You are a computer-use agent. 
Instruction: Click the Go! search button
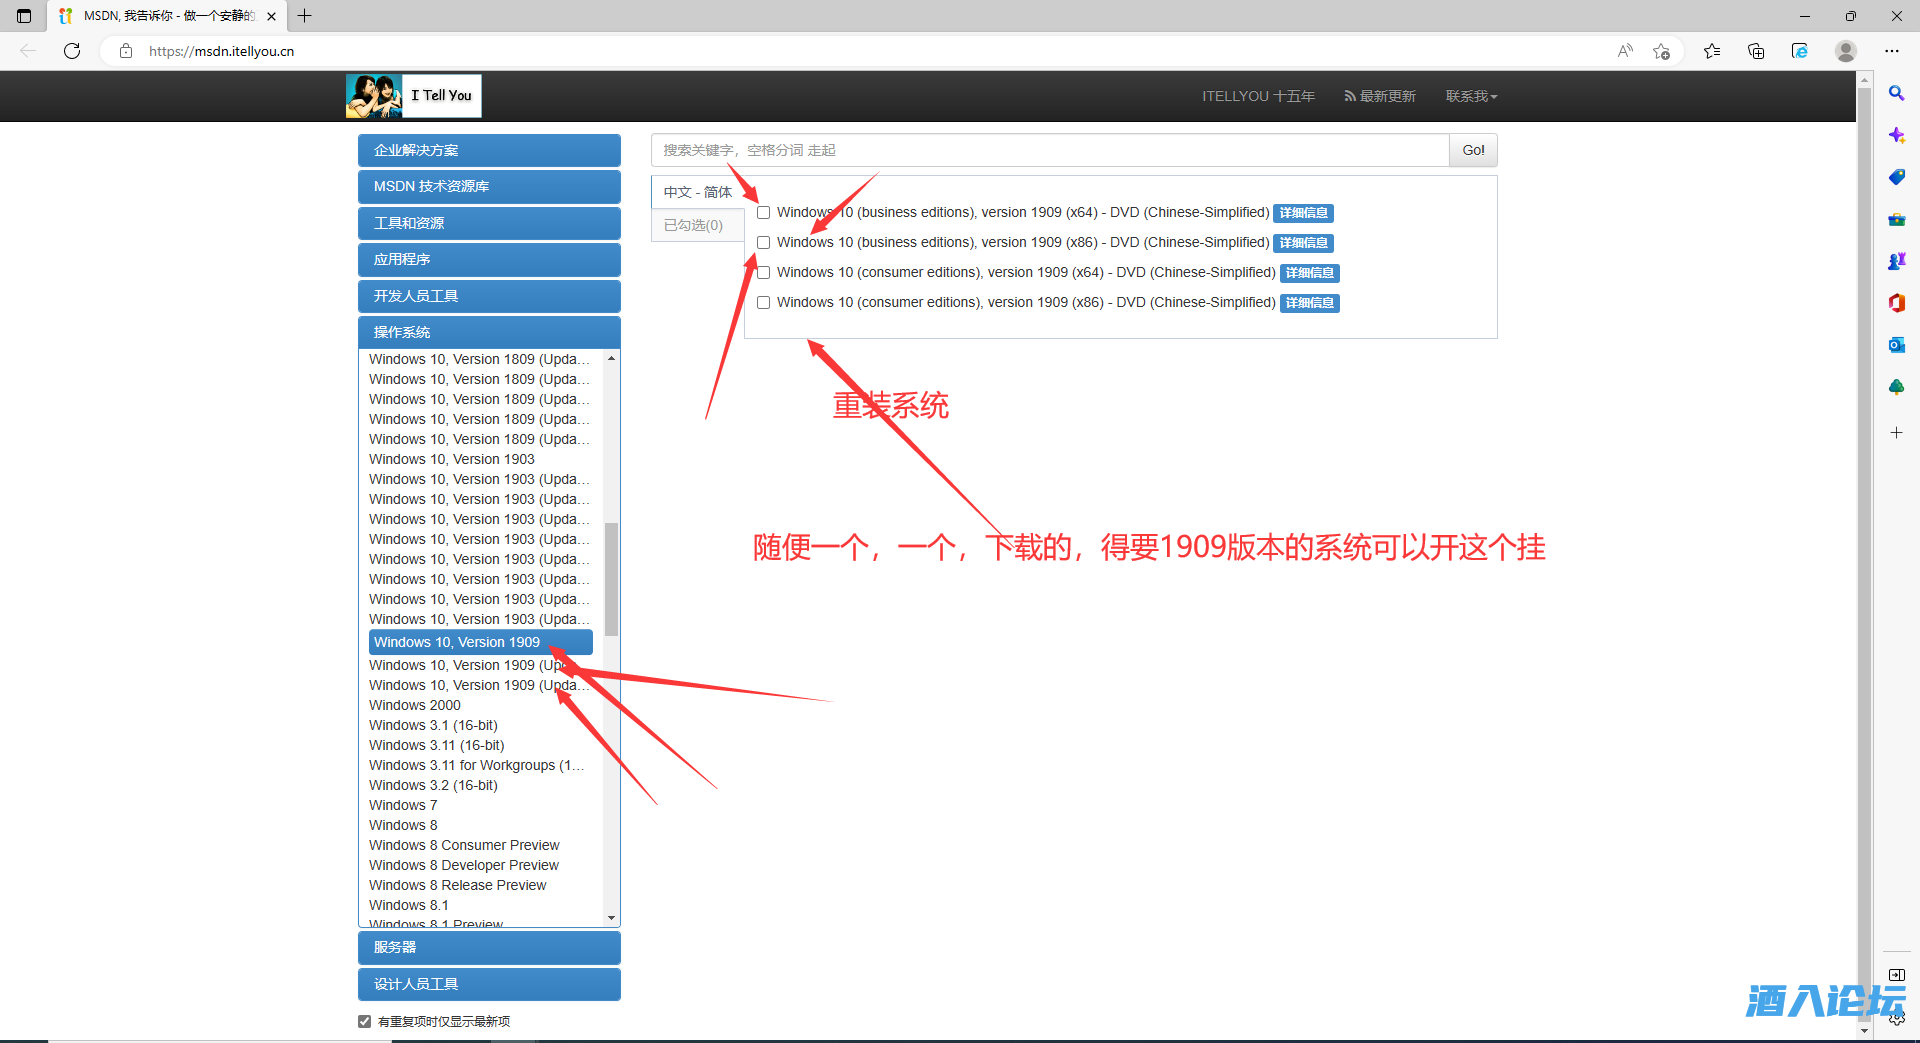tap(1473, 150)
